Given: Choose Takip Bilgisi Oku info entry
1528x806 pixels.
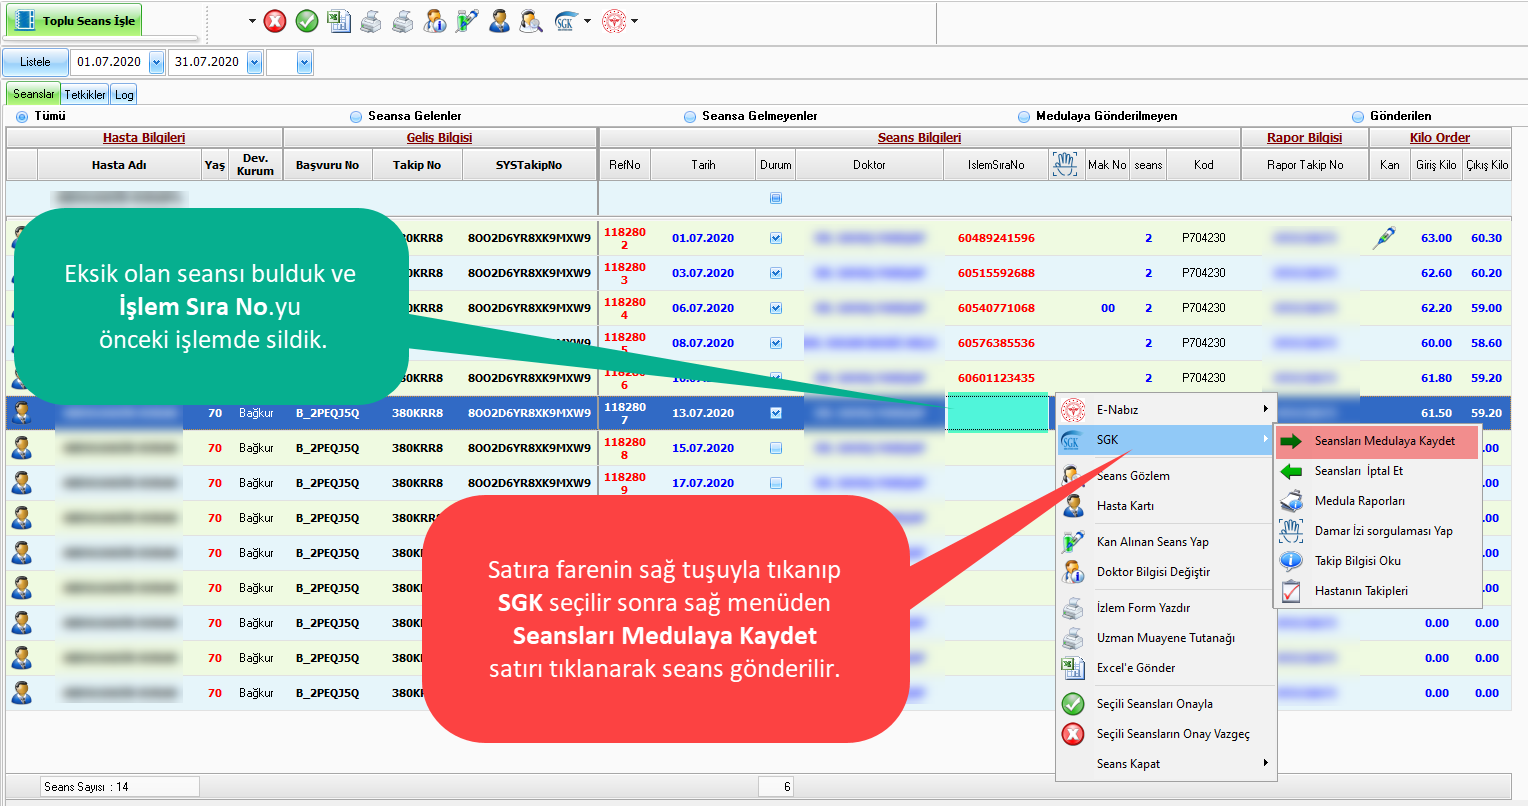Looking at the screenshot, I should click(x=1377, y=561).
